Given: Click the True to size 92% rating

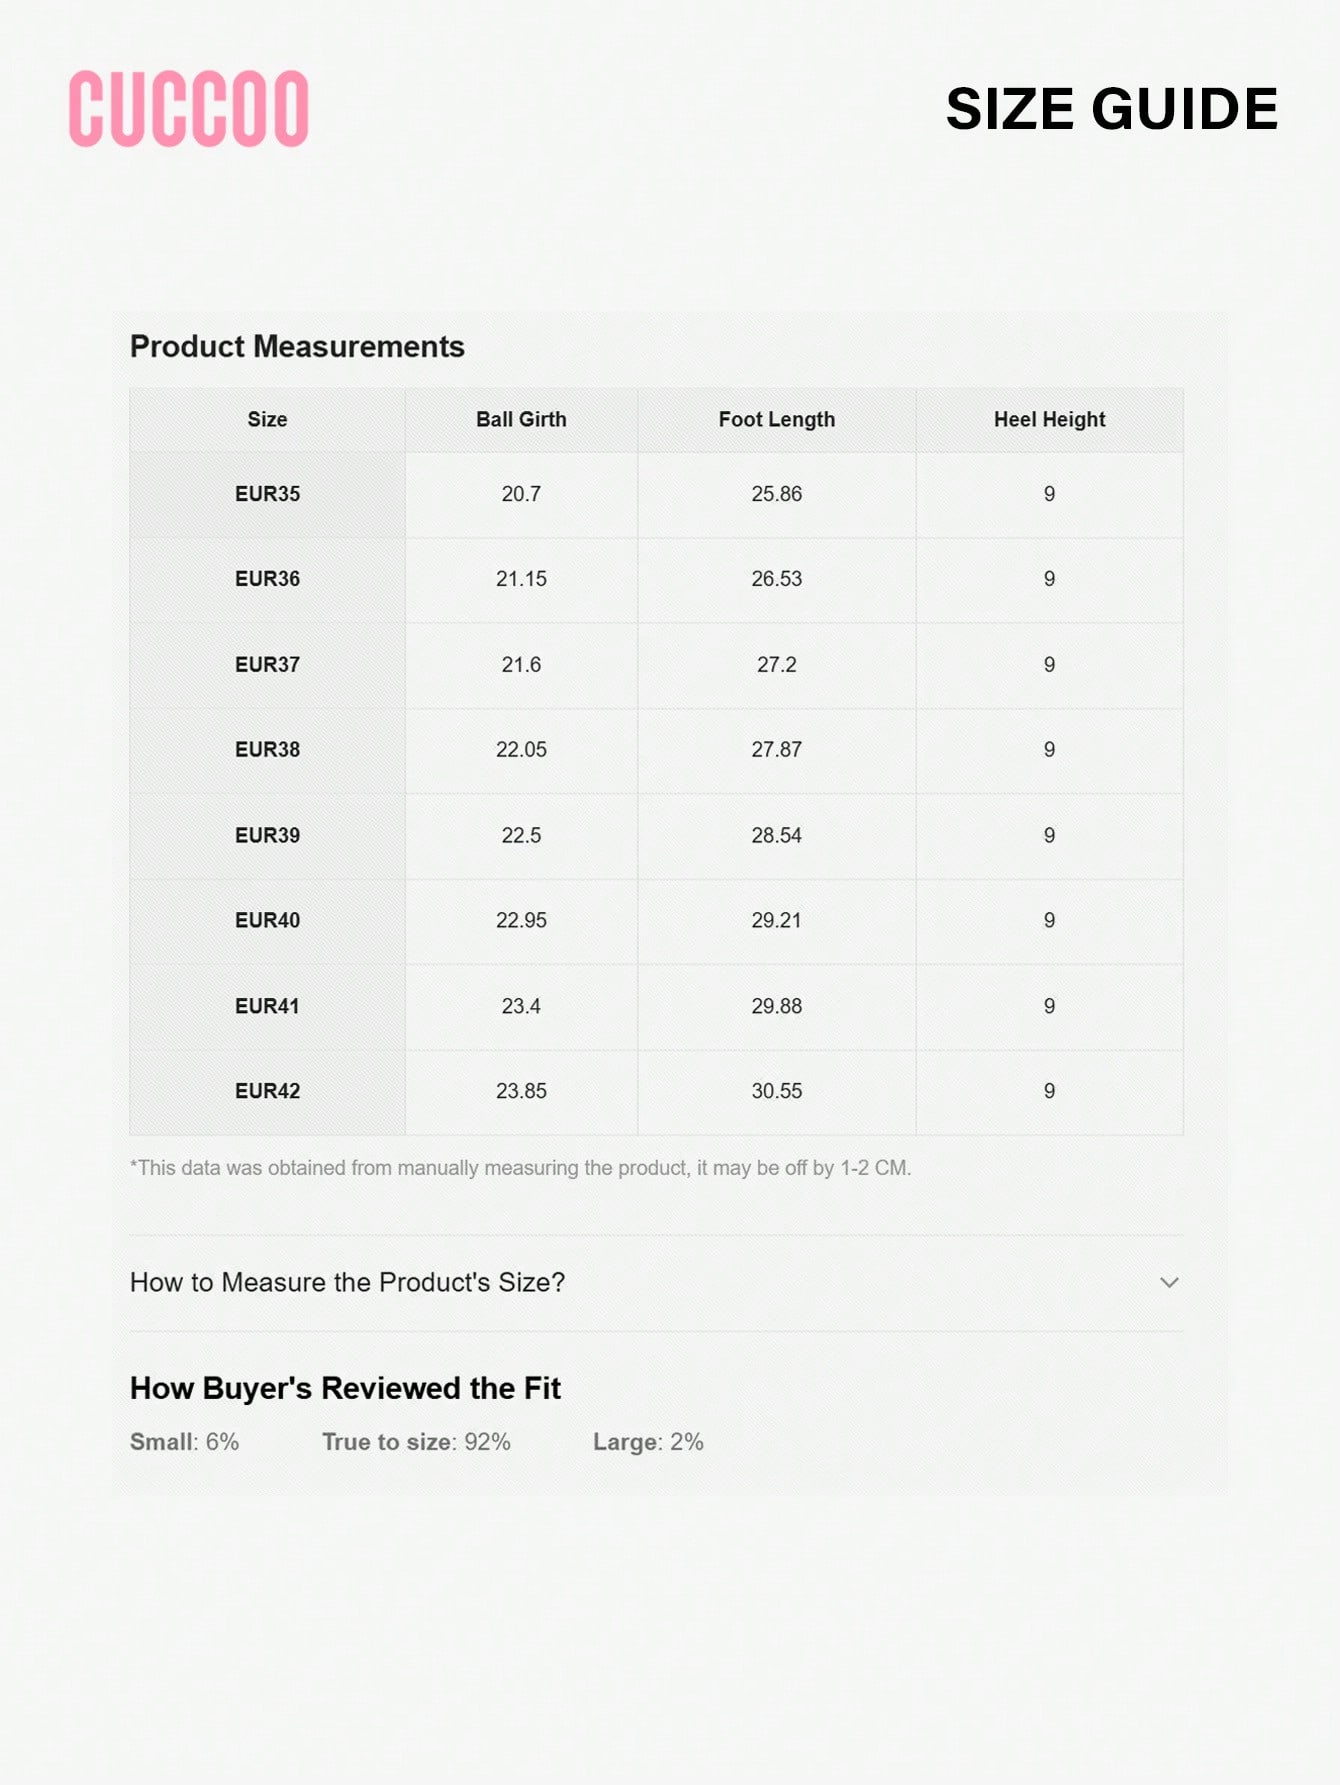Looking at the screenshot, I should [416, 1442].
